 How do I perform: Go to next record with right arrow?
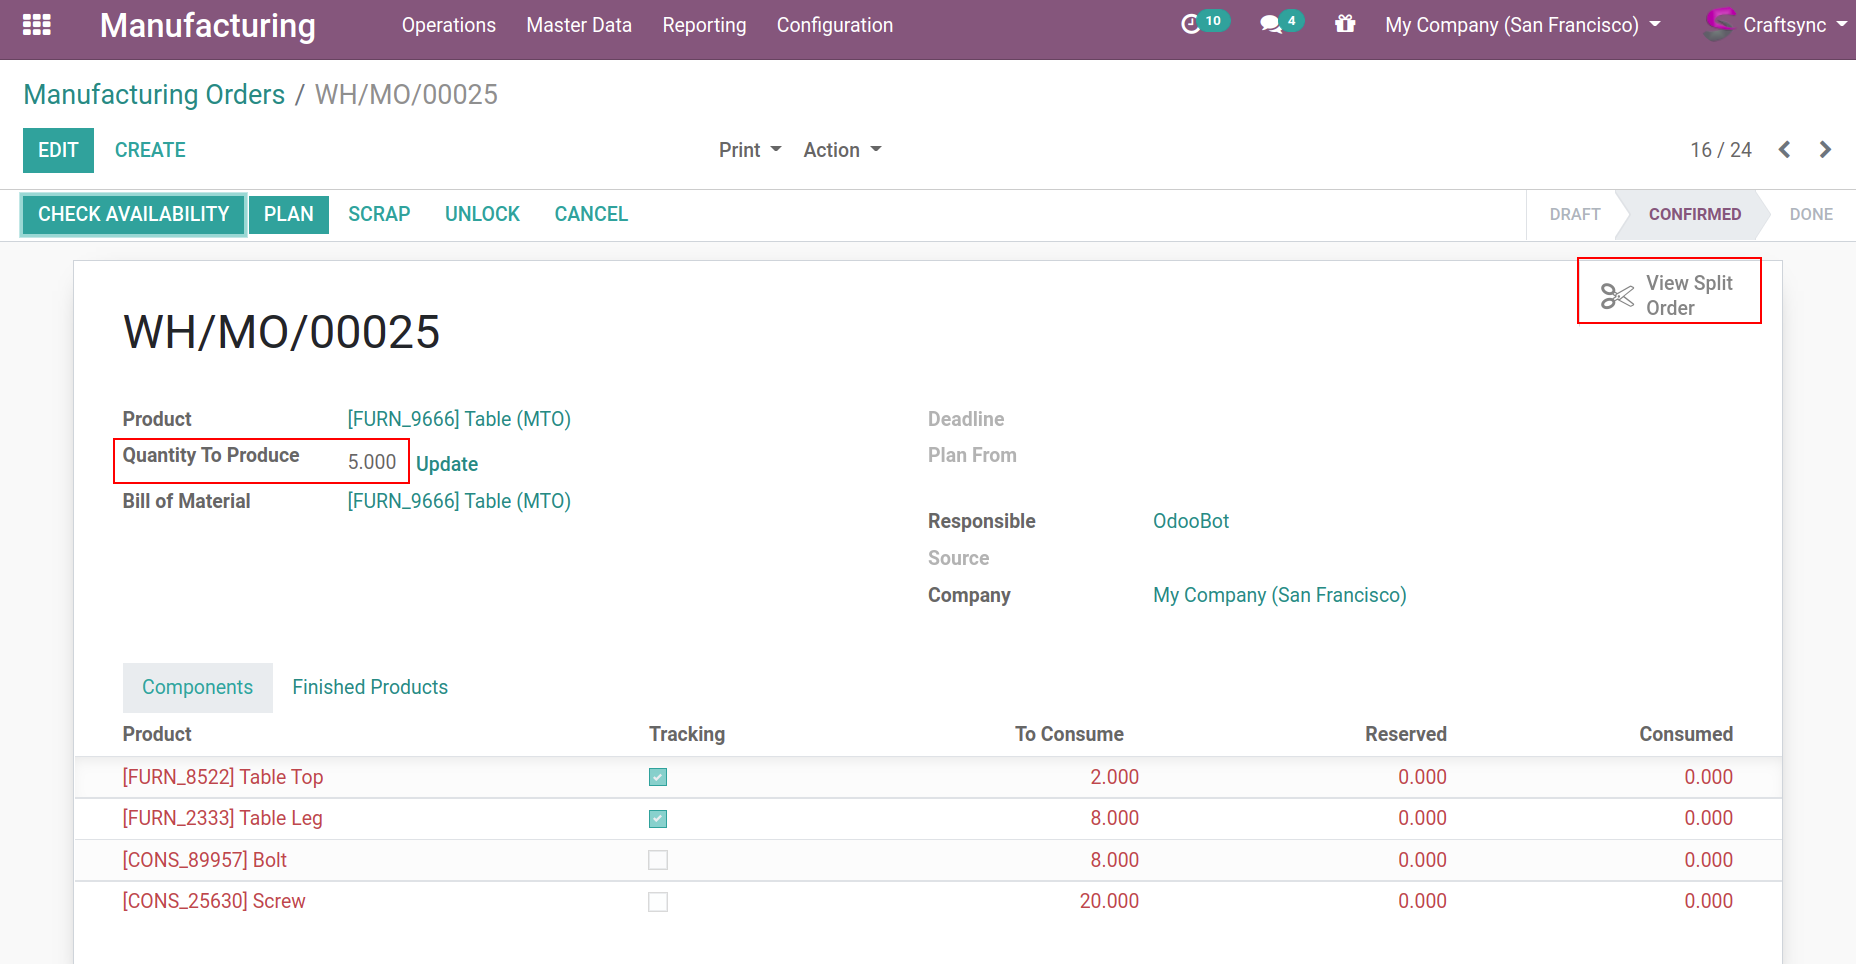pyautogui.click(x=1825, y=150)
